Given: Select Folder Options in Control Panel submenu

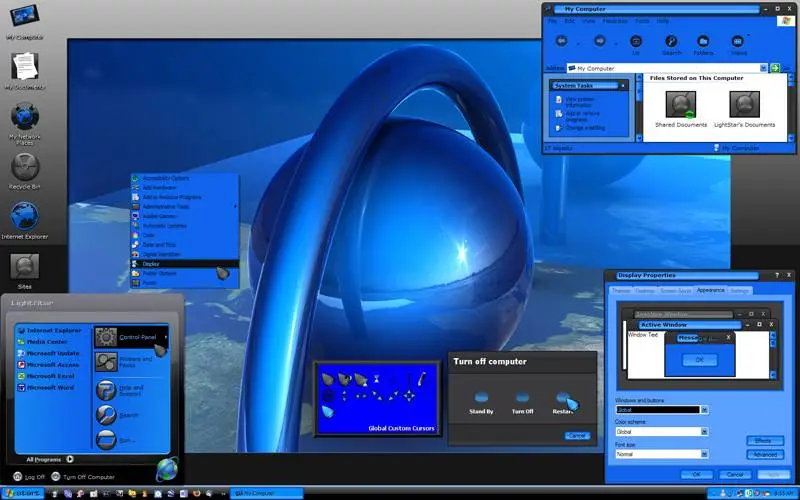Looking at the screenshot, I should coord(185,273).
